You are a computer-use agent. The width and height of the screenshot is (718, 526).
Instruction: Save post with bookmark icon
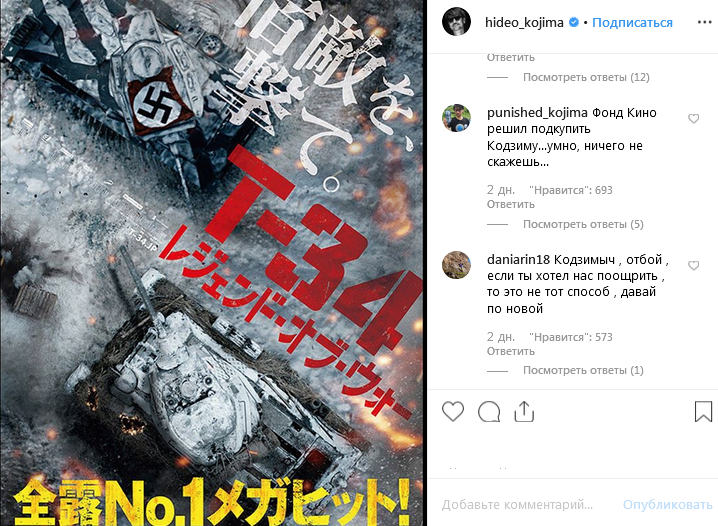pos(703,411)
